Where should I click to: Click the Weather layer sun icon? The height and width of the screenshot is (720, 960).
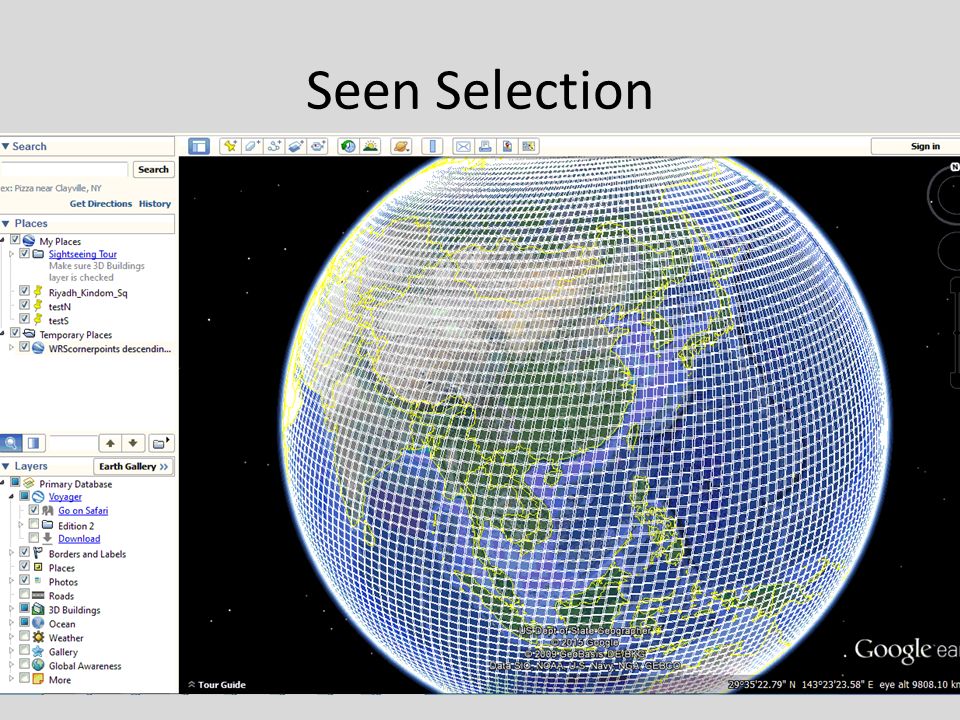(38, 637)
